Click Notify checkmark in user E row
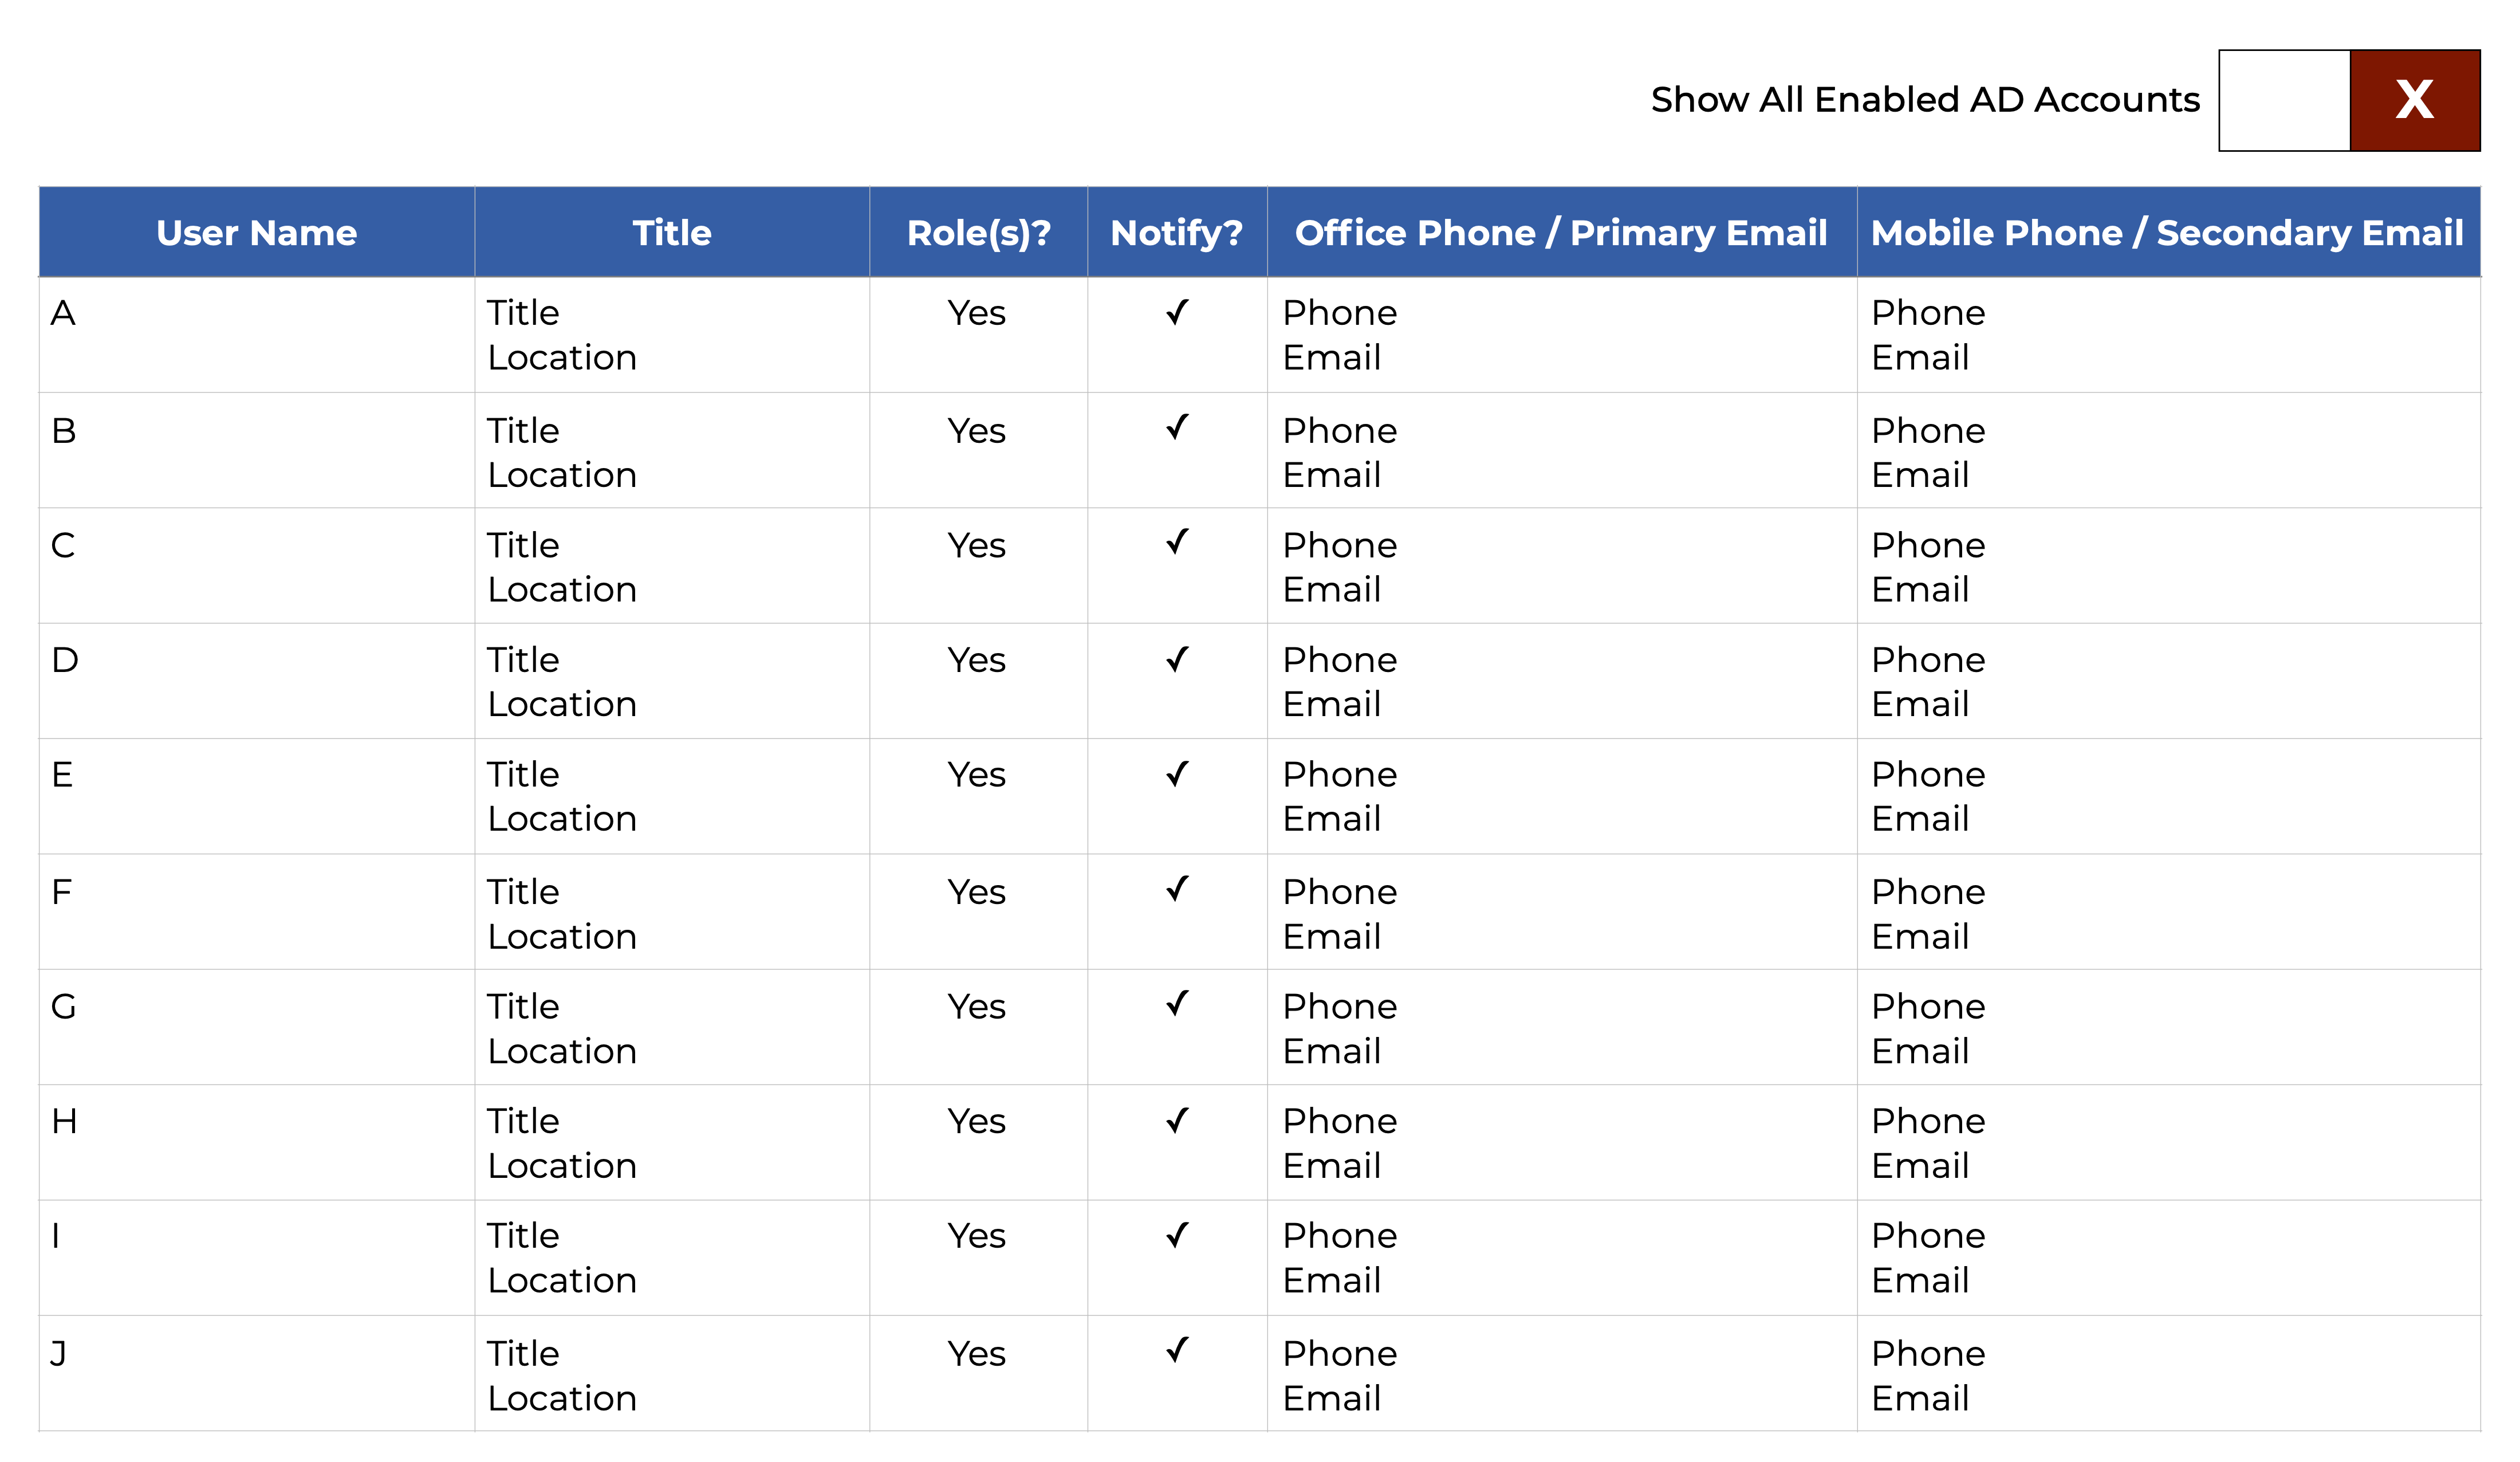The width and height of the screenshot is (2520, 1462). point(1177,774)
